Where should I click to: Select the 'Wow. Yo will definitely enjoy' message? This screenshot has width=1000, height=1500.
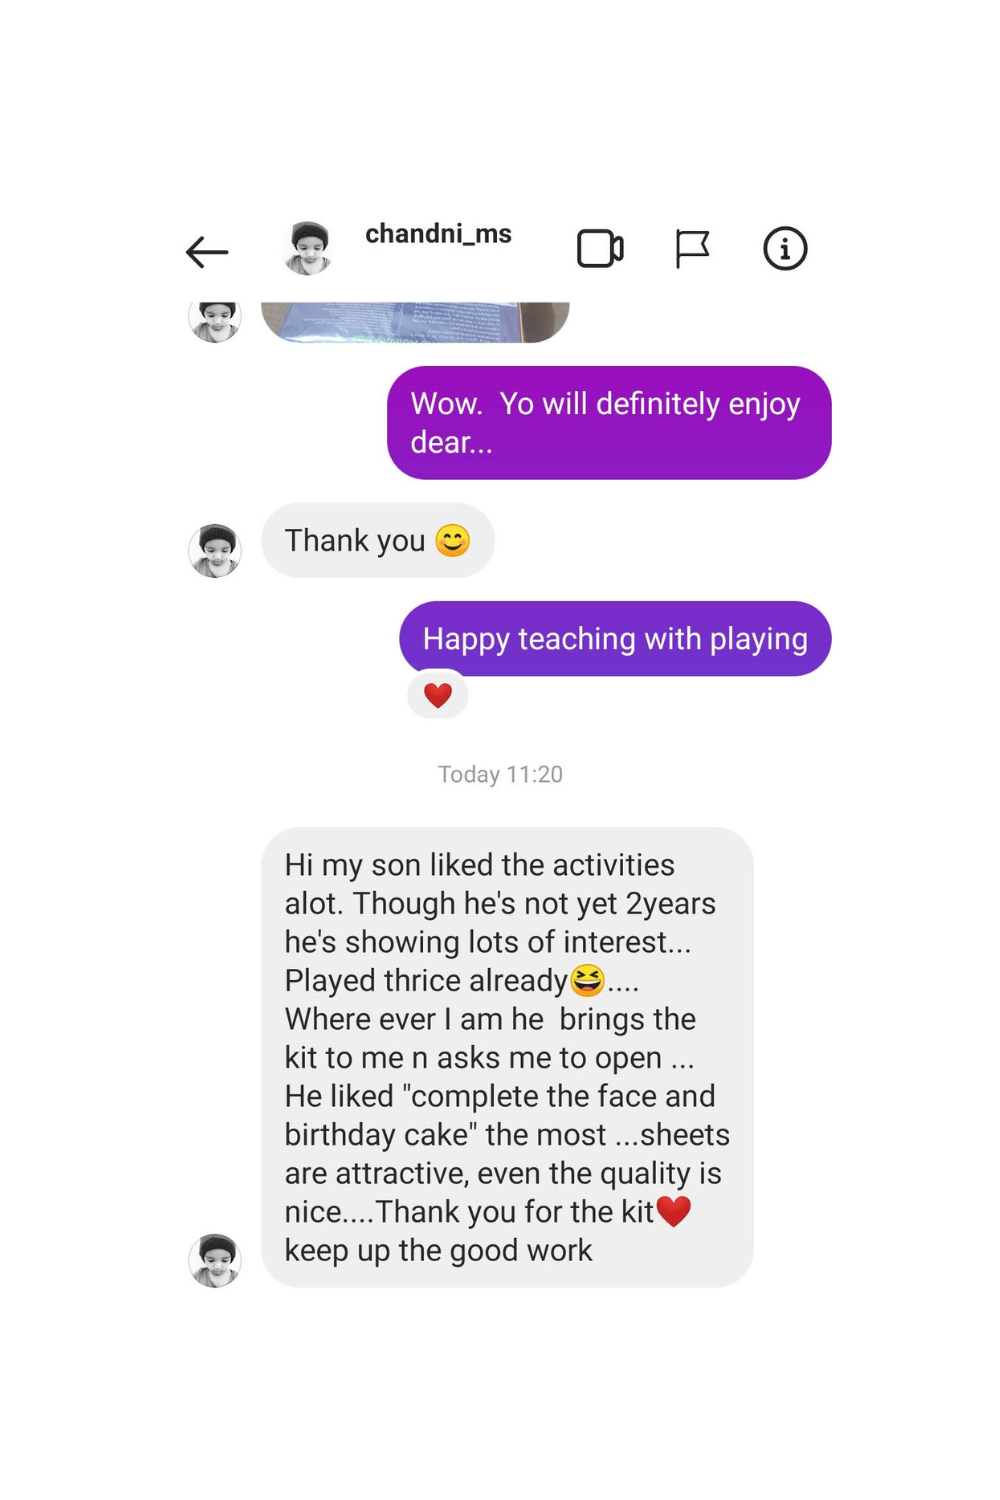point(608,423)
